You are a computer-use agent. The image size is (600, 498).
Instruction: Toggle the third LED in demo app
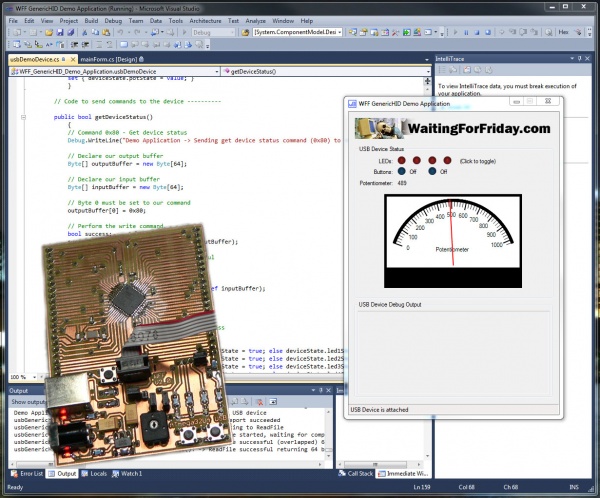432,160
